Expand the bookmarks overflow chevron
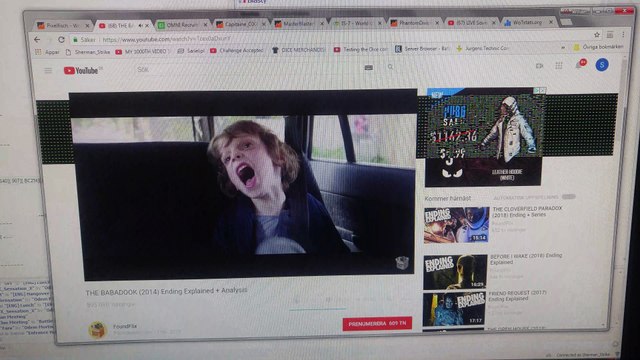The width and height of the screenshot is (640, 360). 563,47
